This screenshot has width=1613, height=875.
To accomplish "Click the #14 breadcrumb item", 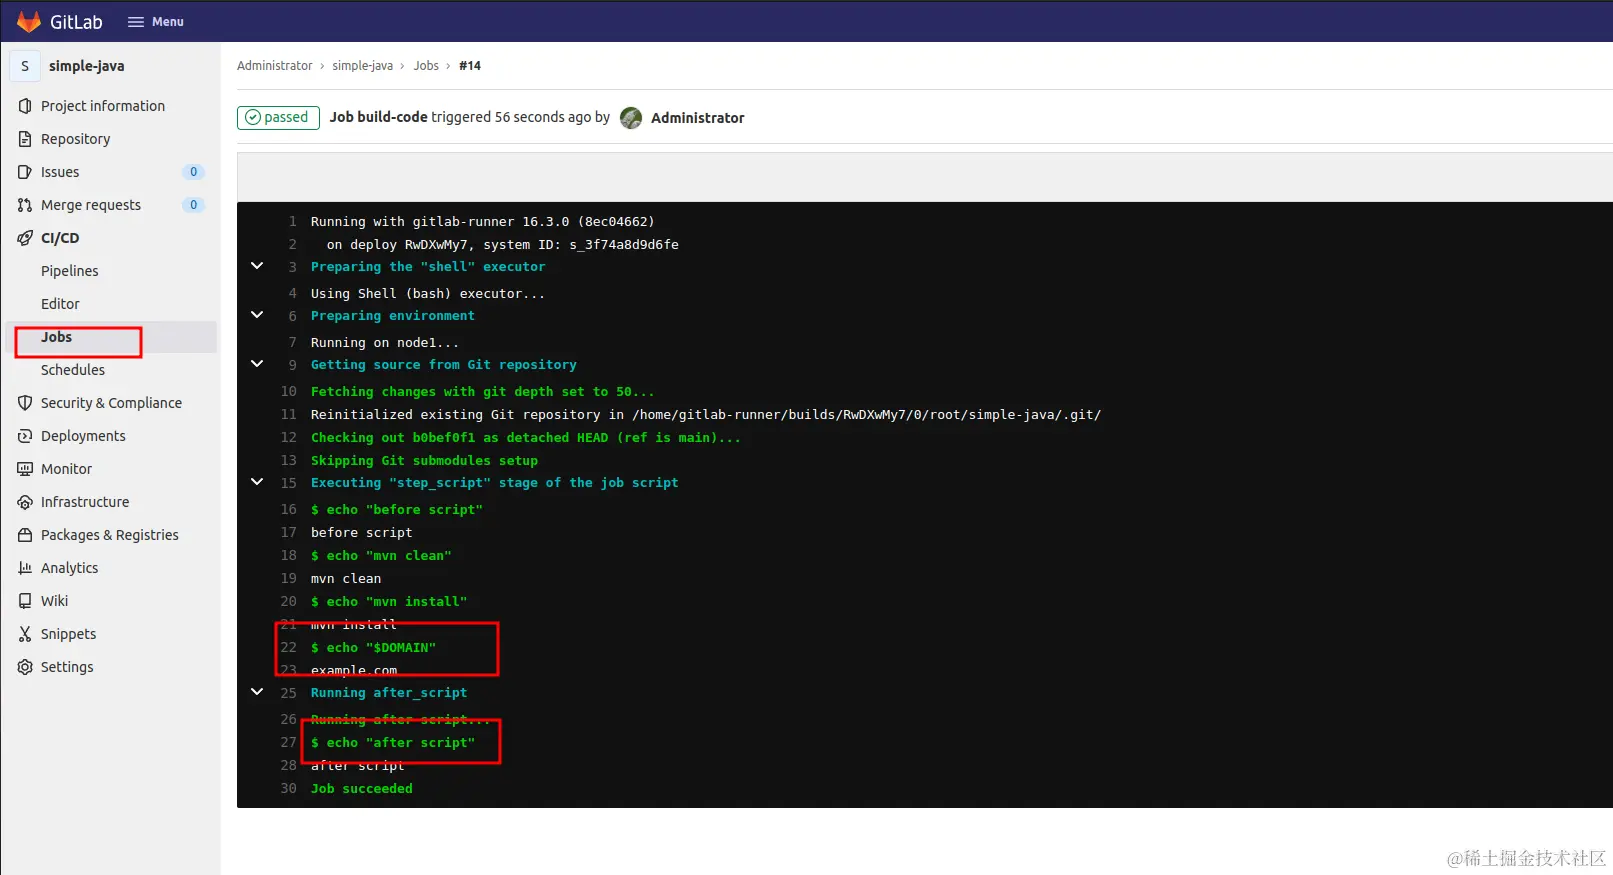I will [470, 66].
